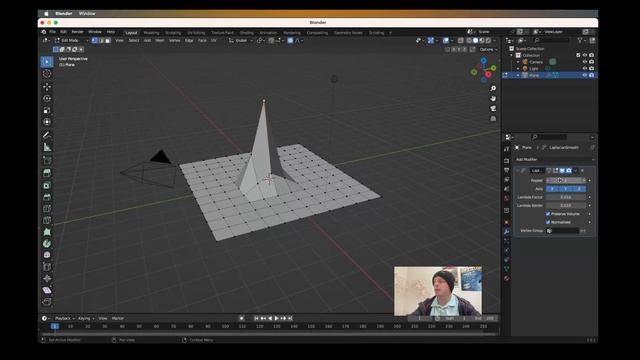Select the Inset Faces tool
This screenshot has width=640, height=360.
47,185
